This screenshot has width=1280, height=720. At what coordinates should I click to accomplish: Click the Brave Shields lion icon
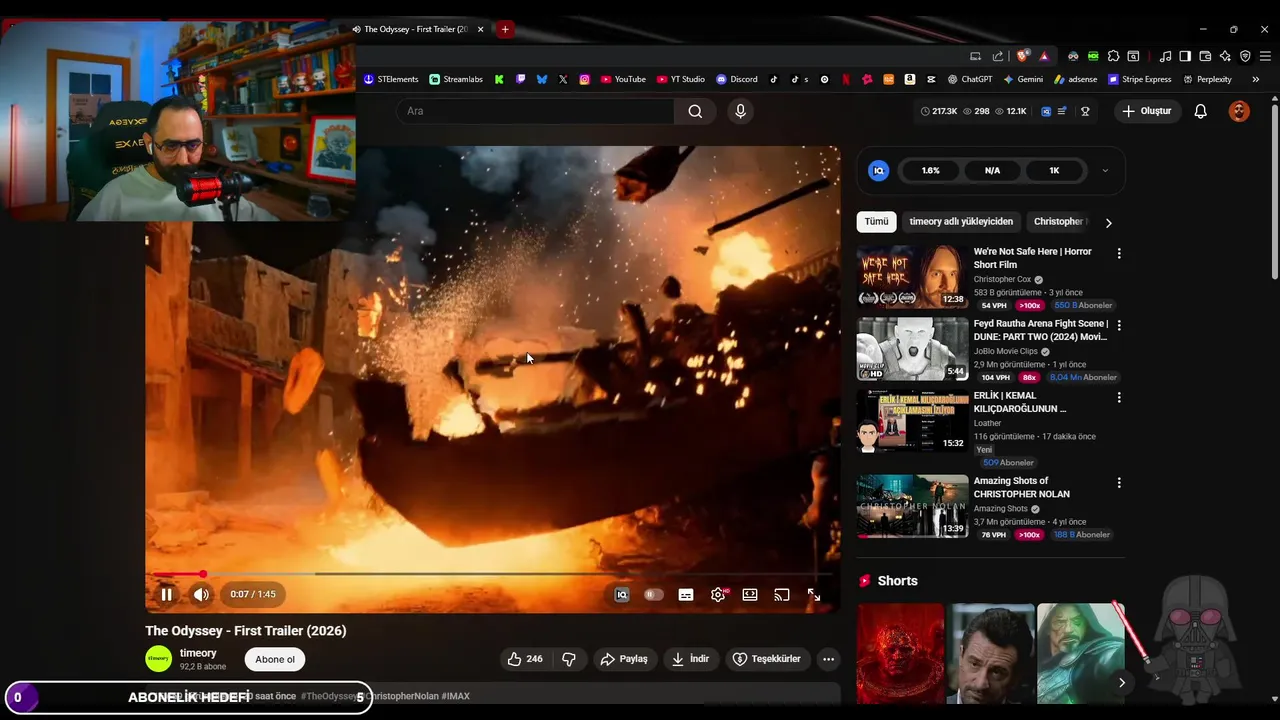click(1022, 56)
